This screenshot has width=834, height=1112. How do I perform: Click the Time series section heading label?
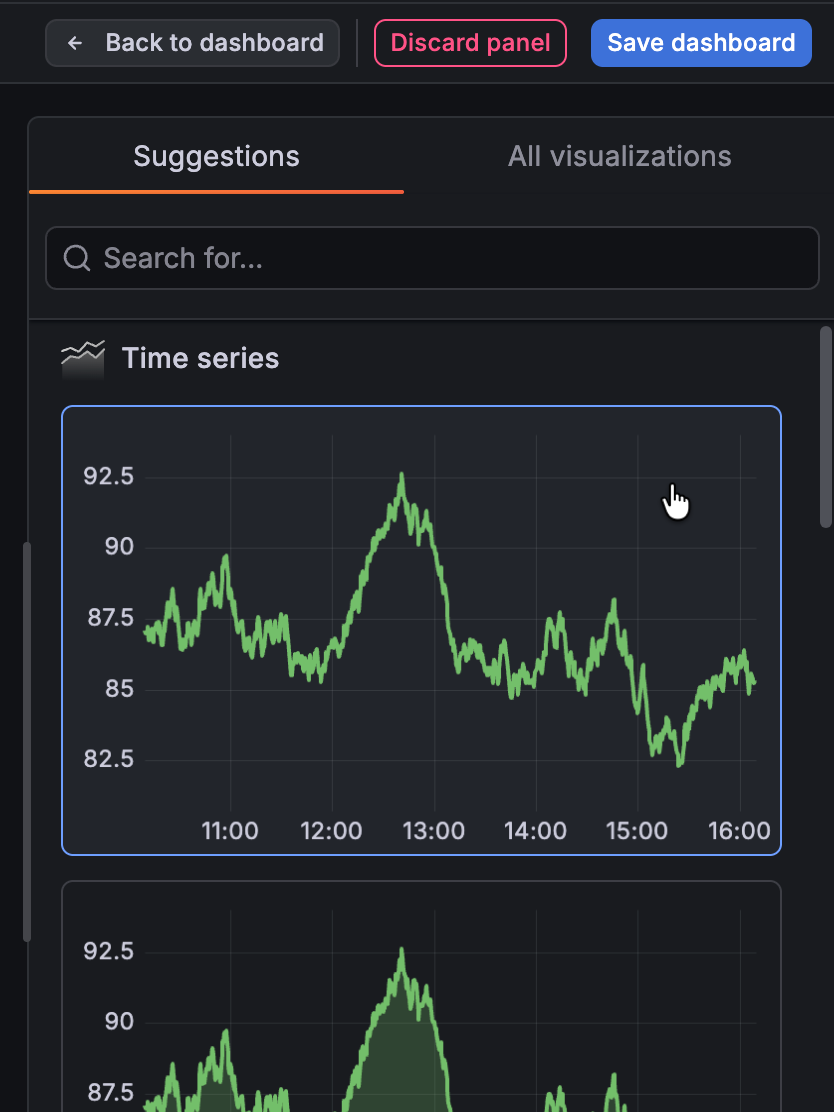[200, 358]
